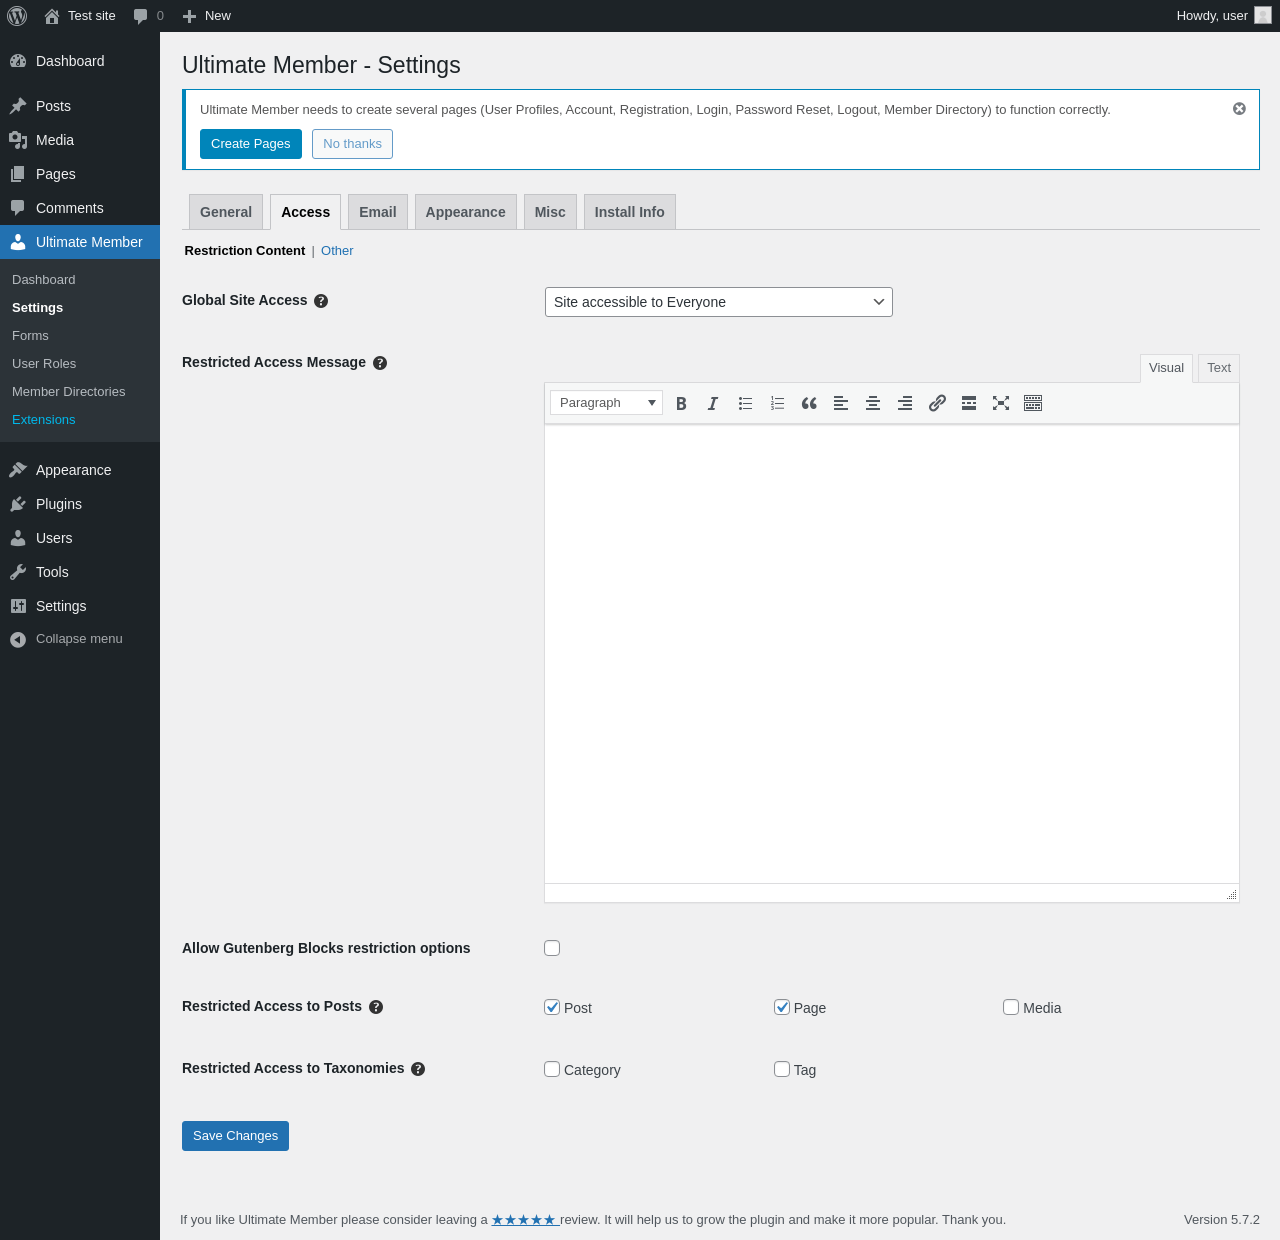
Task: Toggle bold formatting in editor
Action: click(681, 403)
